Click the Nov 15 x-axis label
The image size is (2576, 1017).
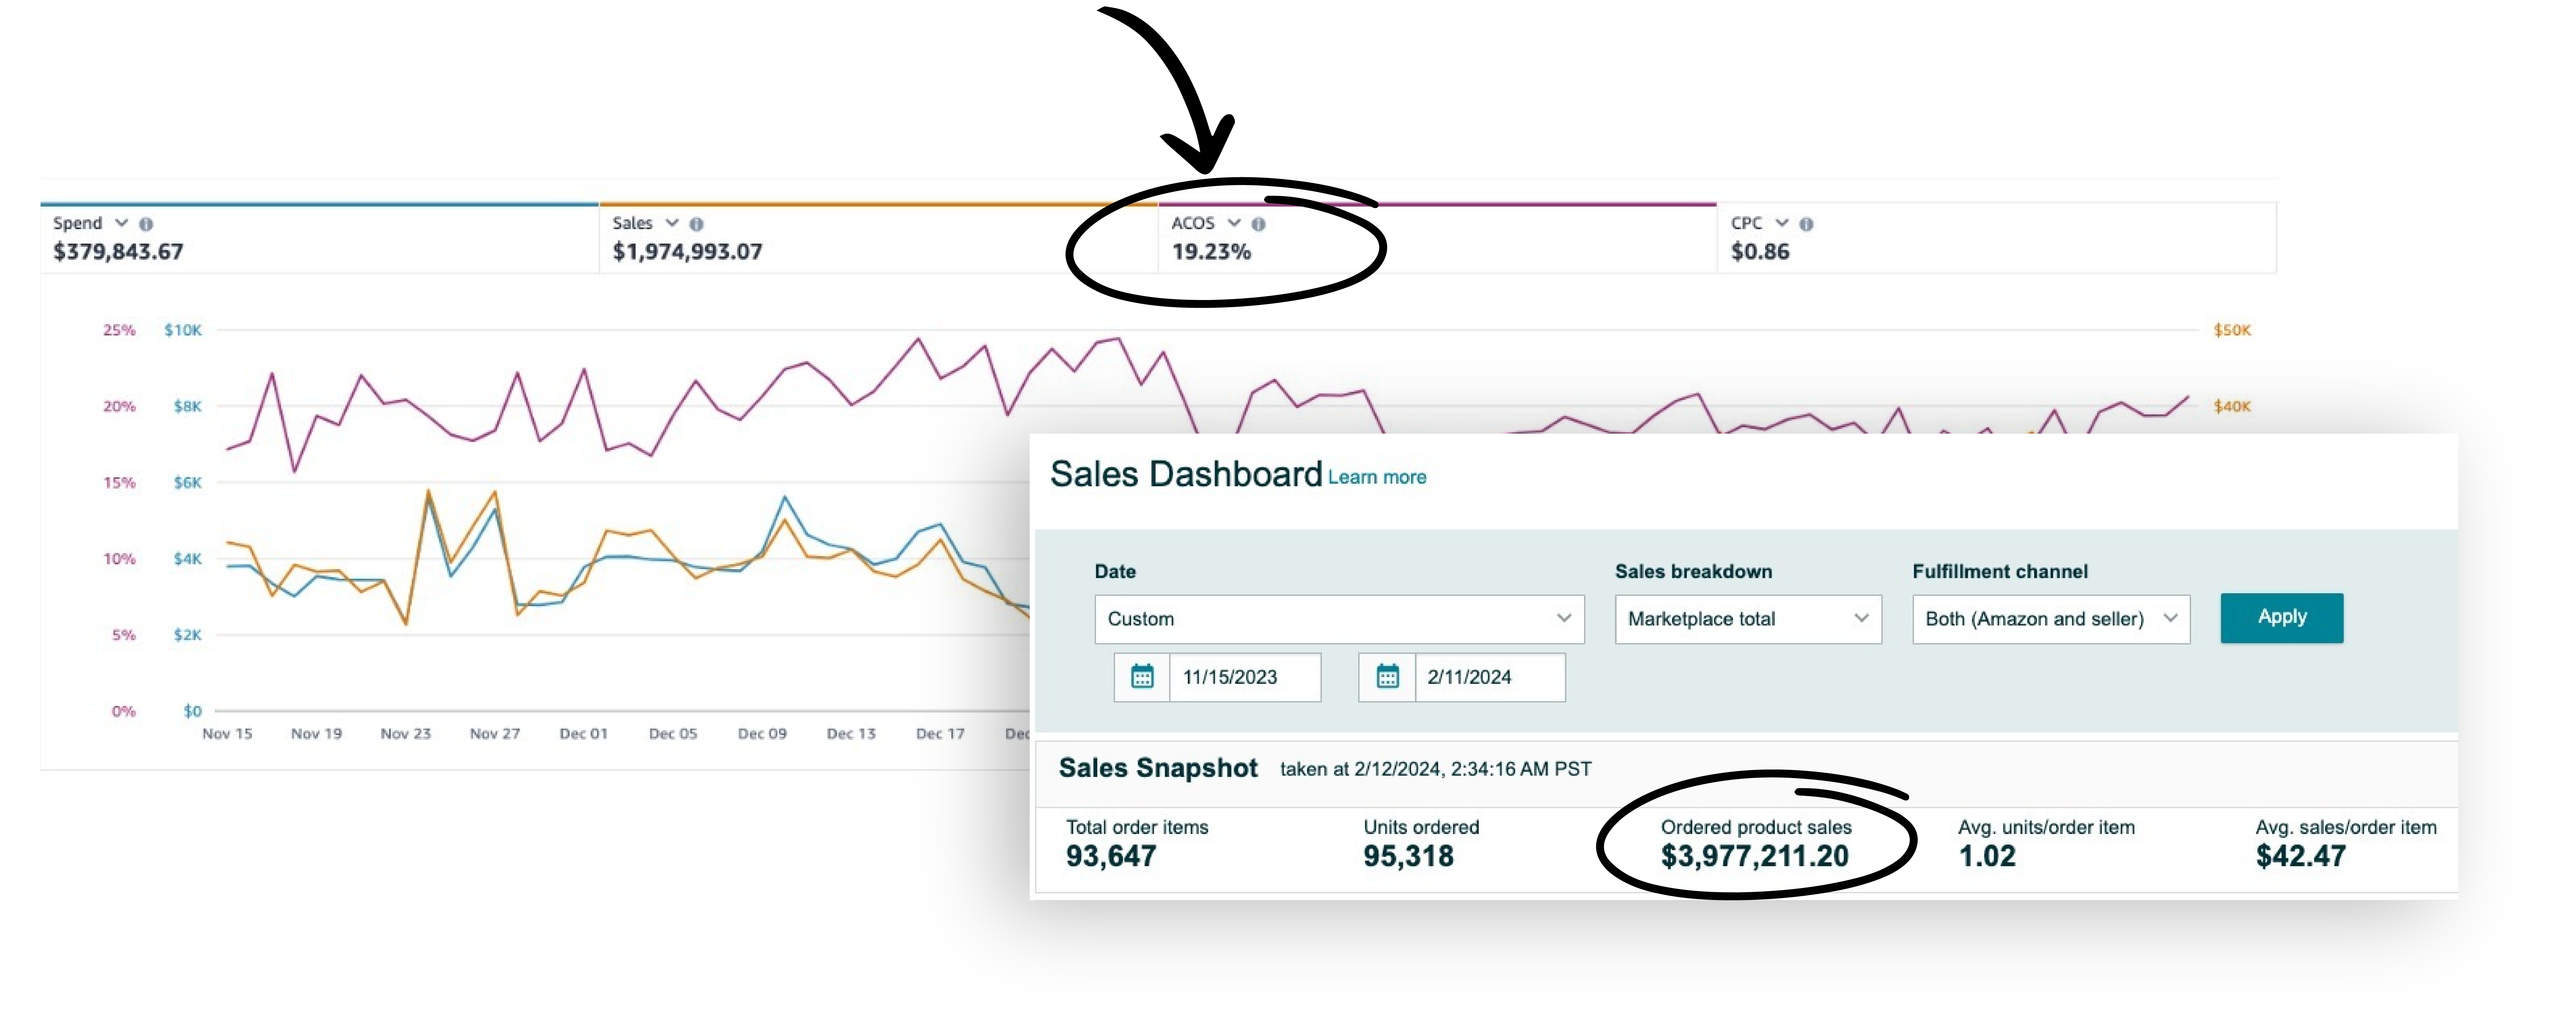[x=227, y=734]
